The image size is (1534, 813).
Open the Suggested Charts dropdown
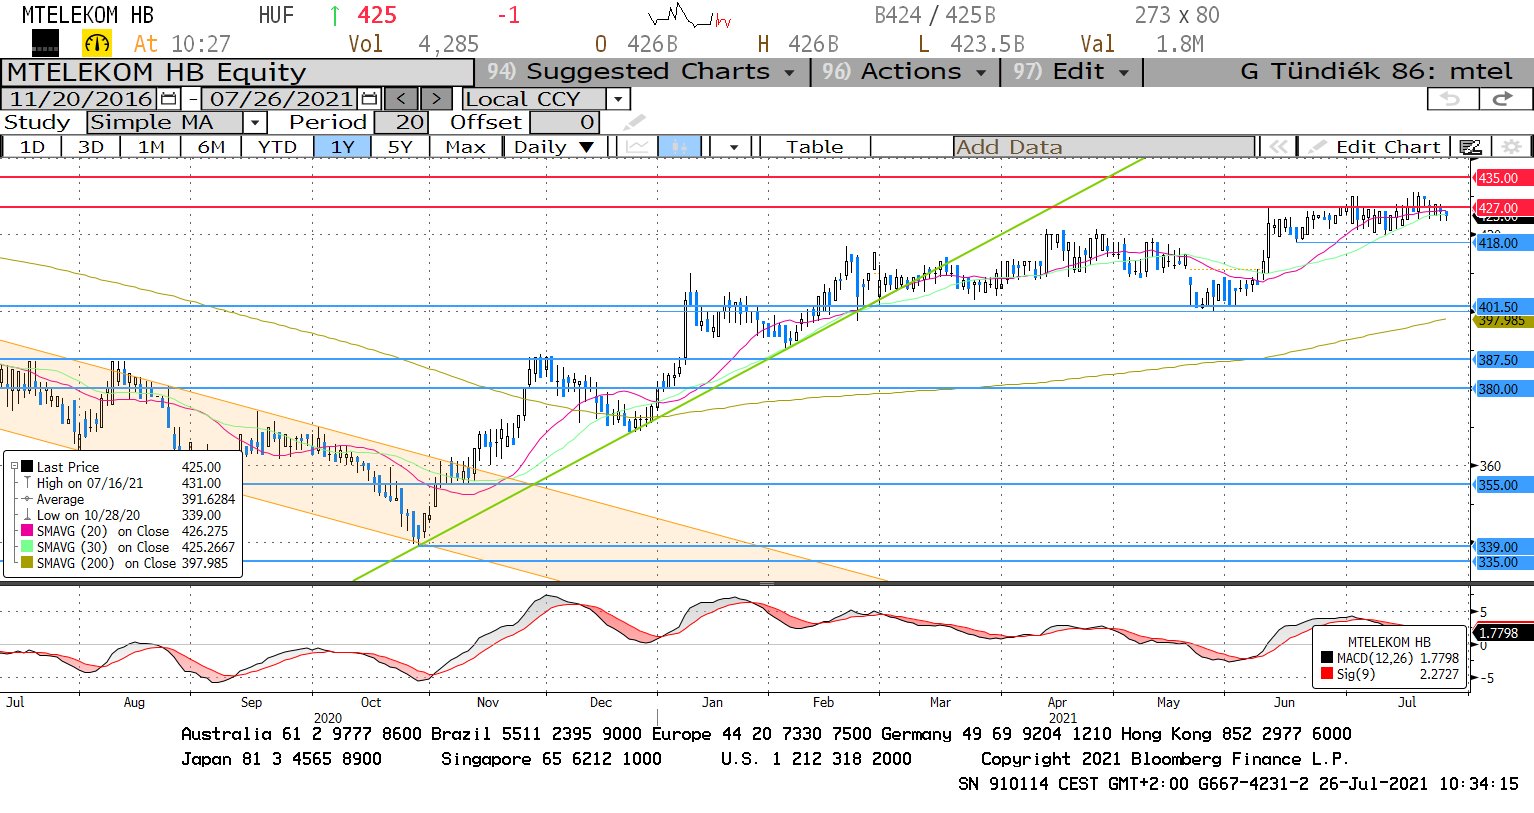642,72
